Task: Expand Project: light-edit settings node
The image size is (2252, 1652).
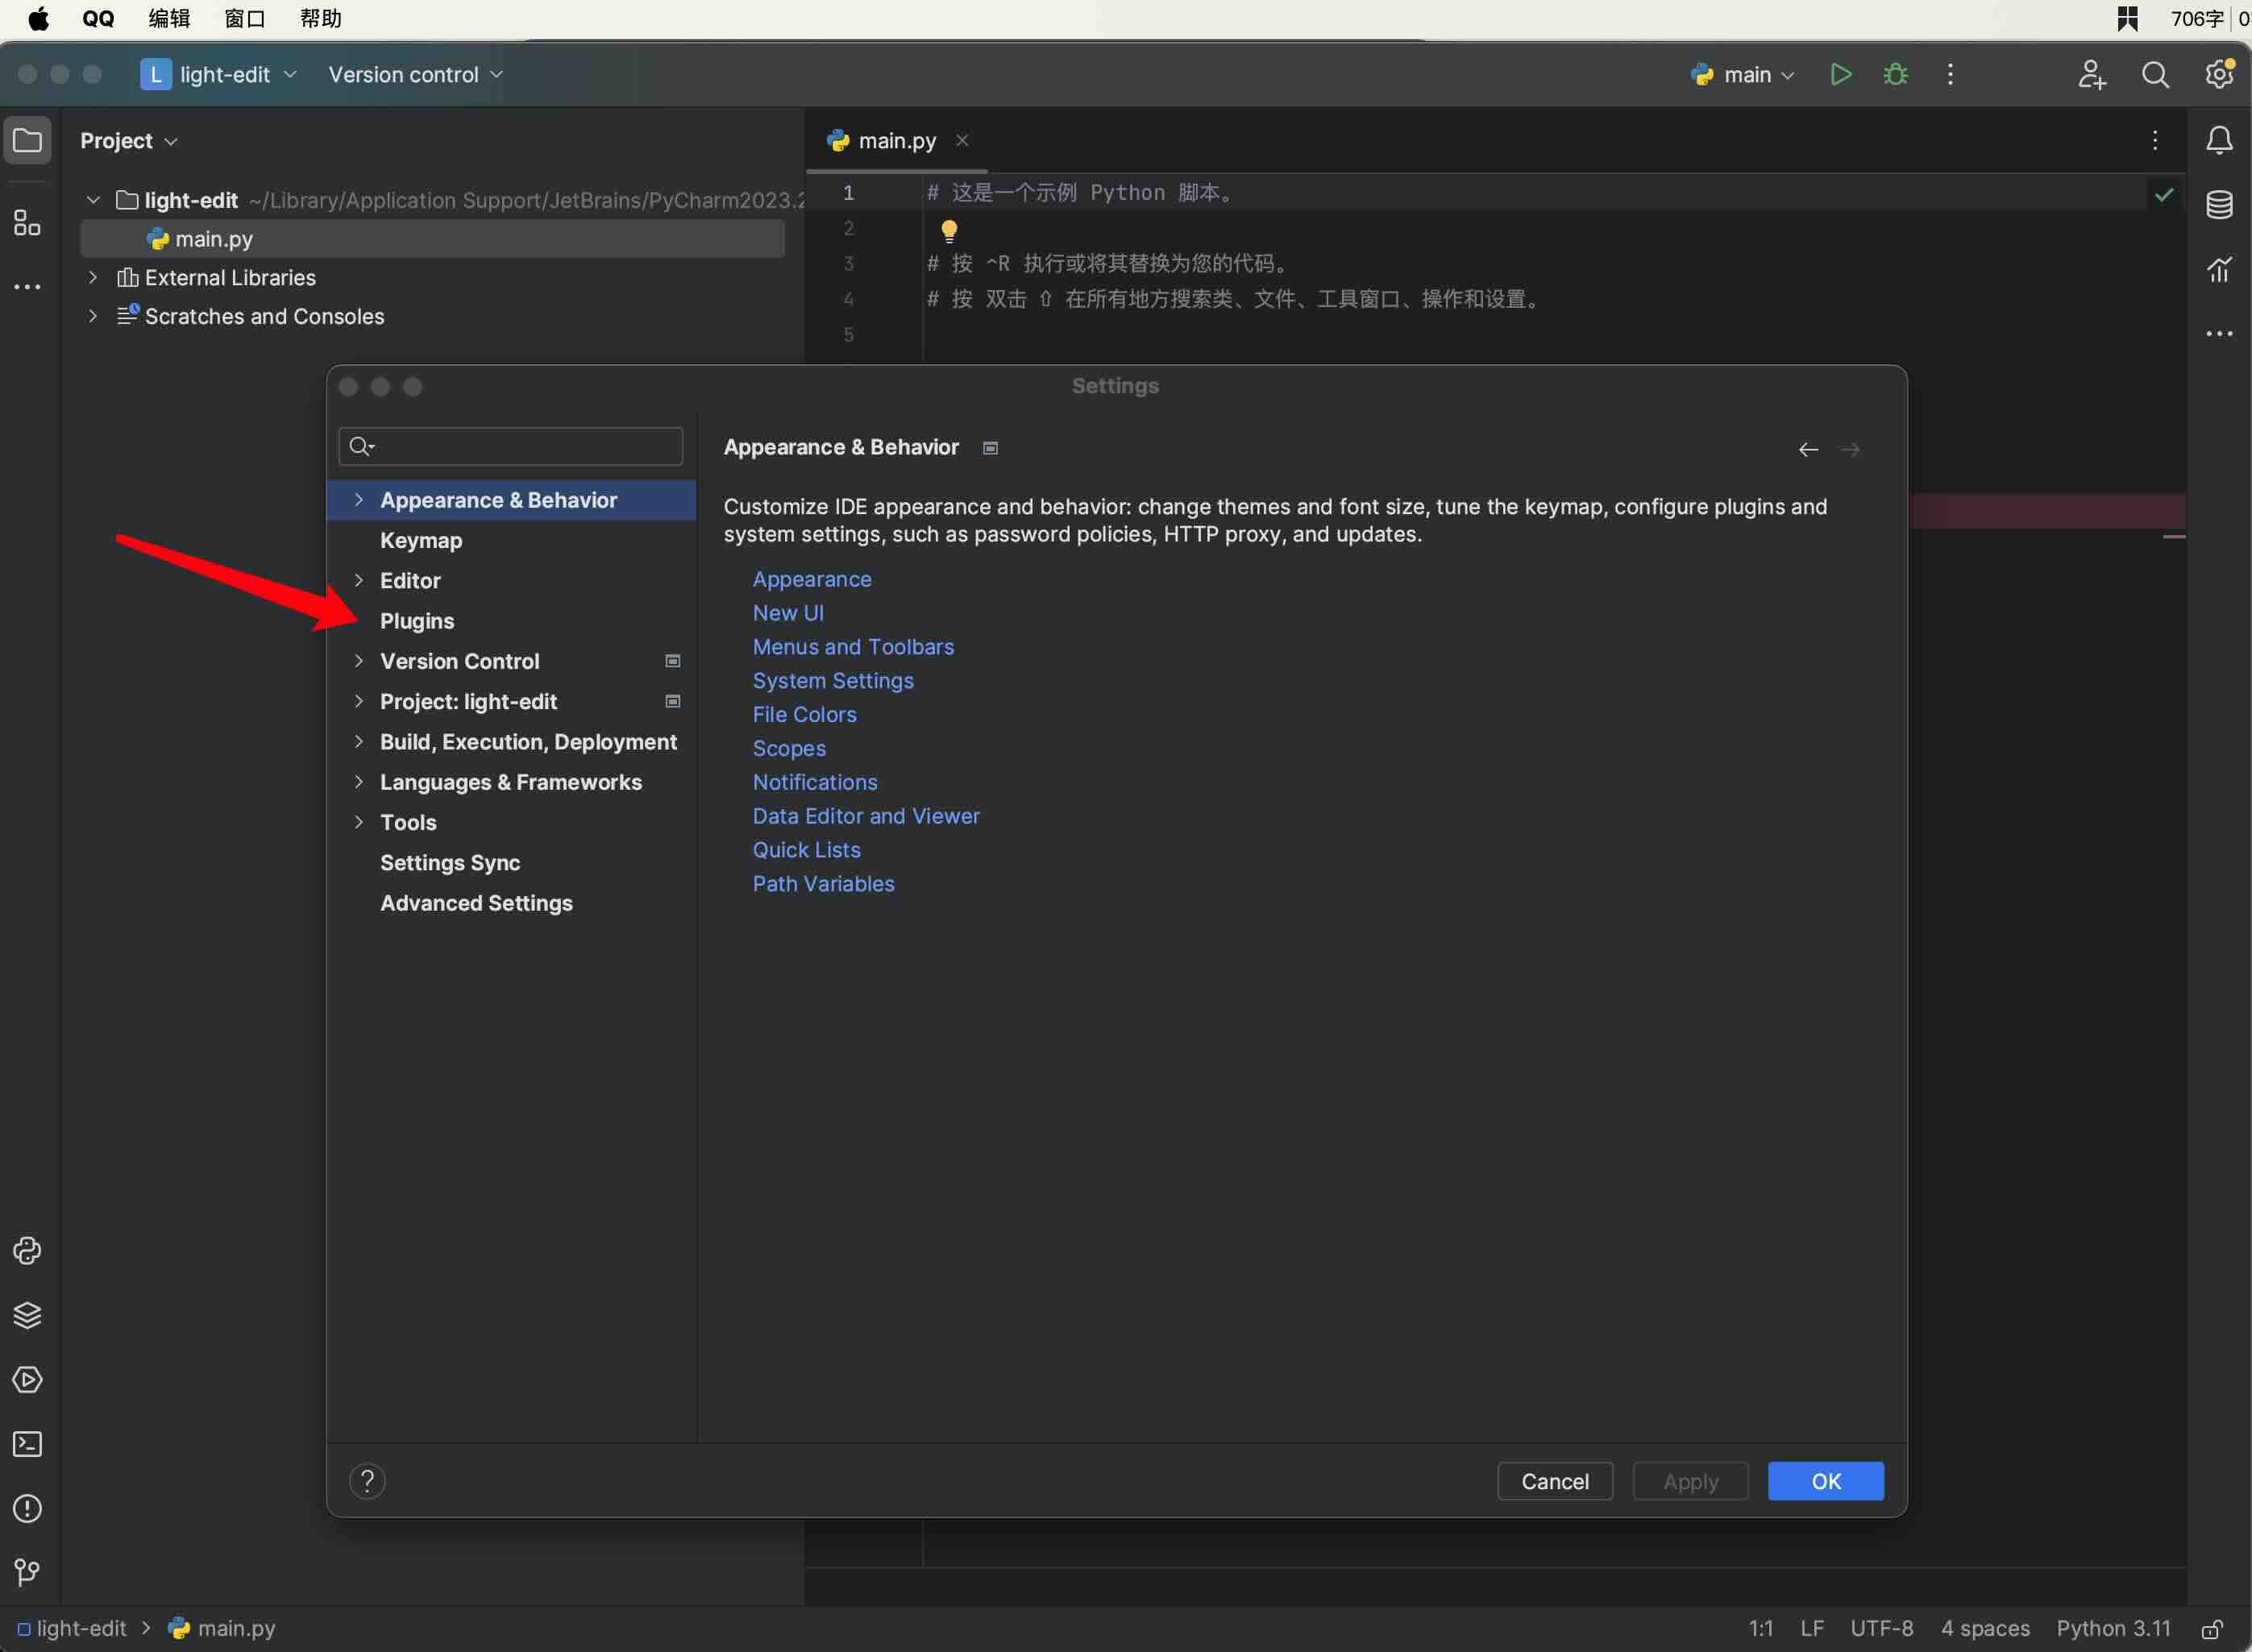Action: [358, 701]
